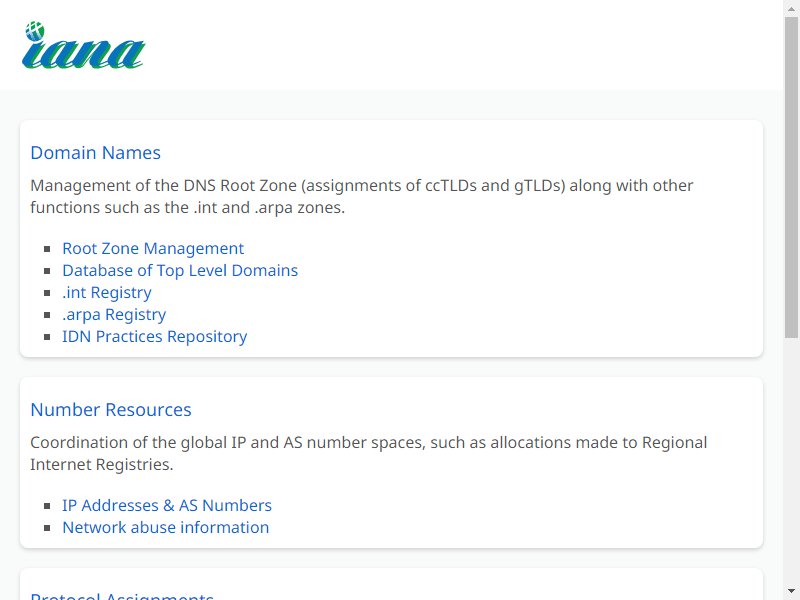Click the IANA logo
Screen dimensions: 800x600
[84, 45]
